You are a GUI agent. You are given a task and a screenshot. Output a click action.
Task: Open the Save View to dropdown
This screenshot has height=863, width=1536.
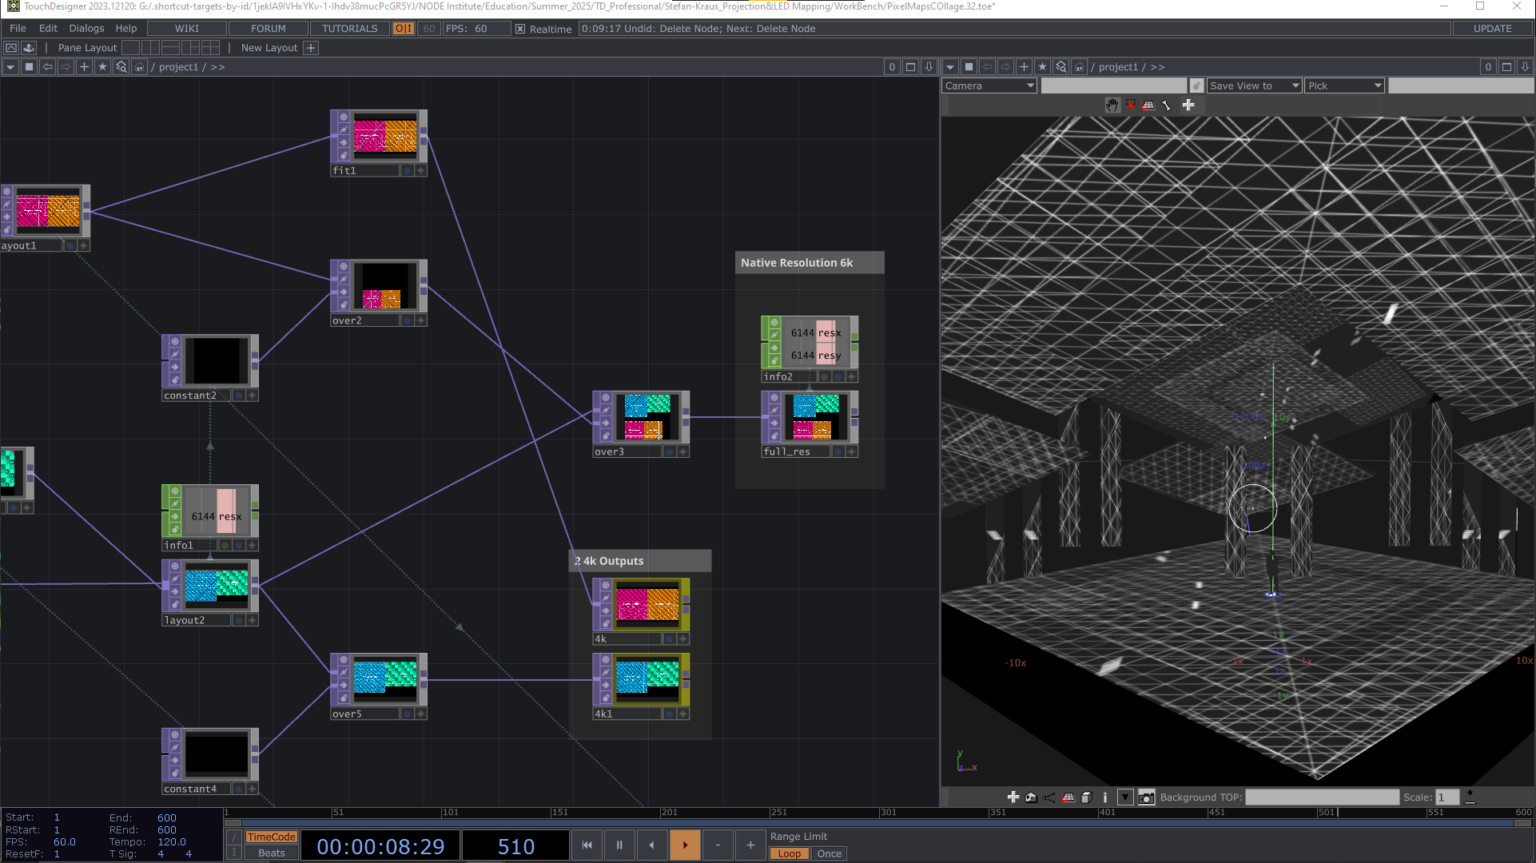(1253, 85)
